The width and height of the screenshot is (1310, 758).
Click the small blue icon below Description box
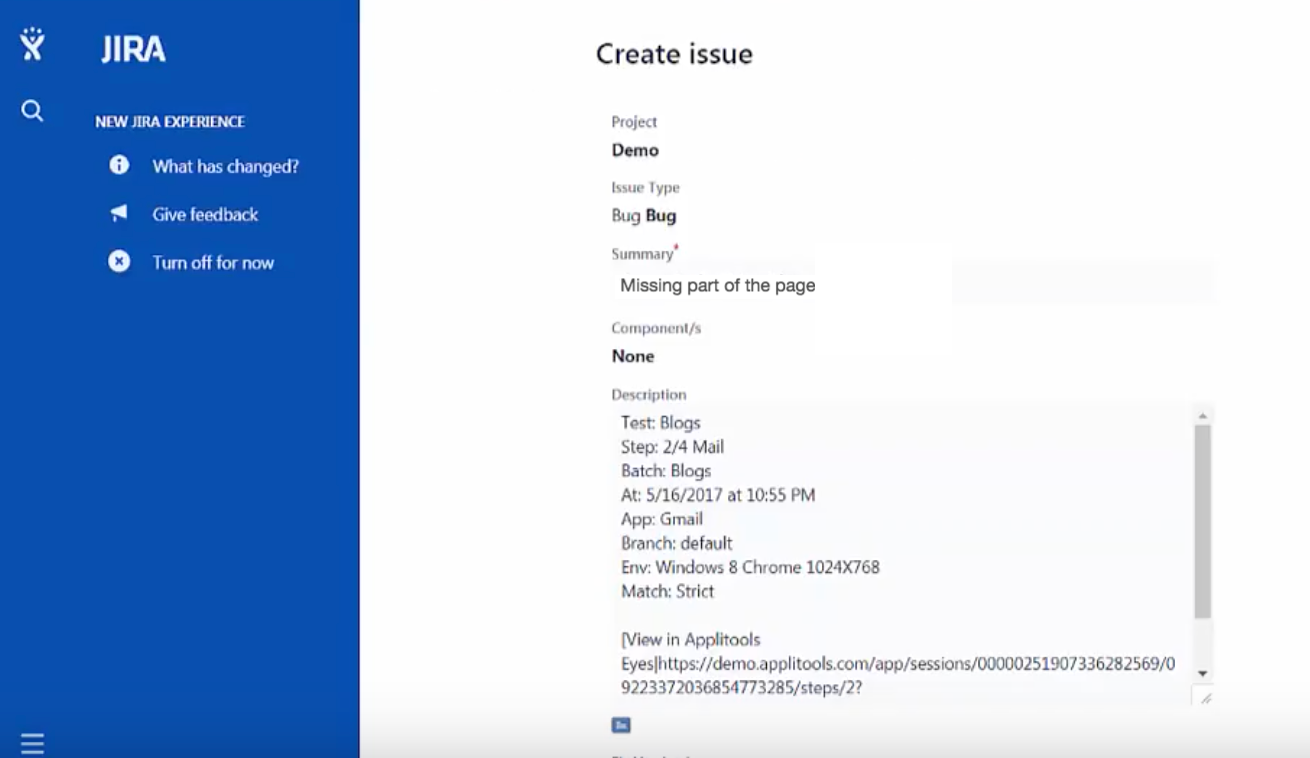click(x=621, y=725)
